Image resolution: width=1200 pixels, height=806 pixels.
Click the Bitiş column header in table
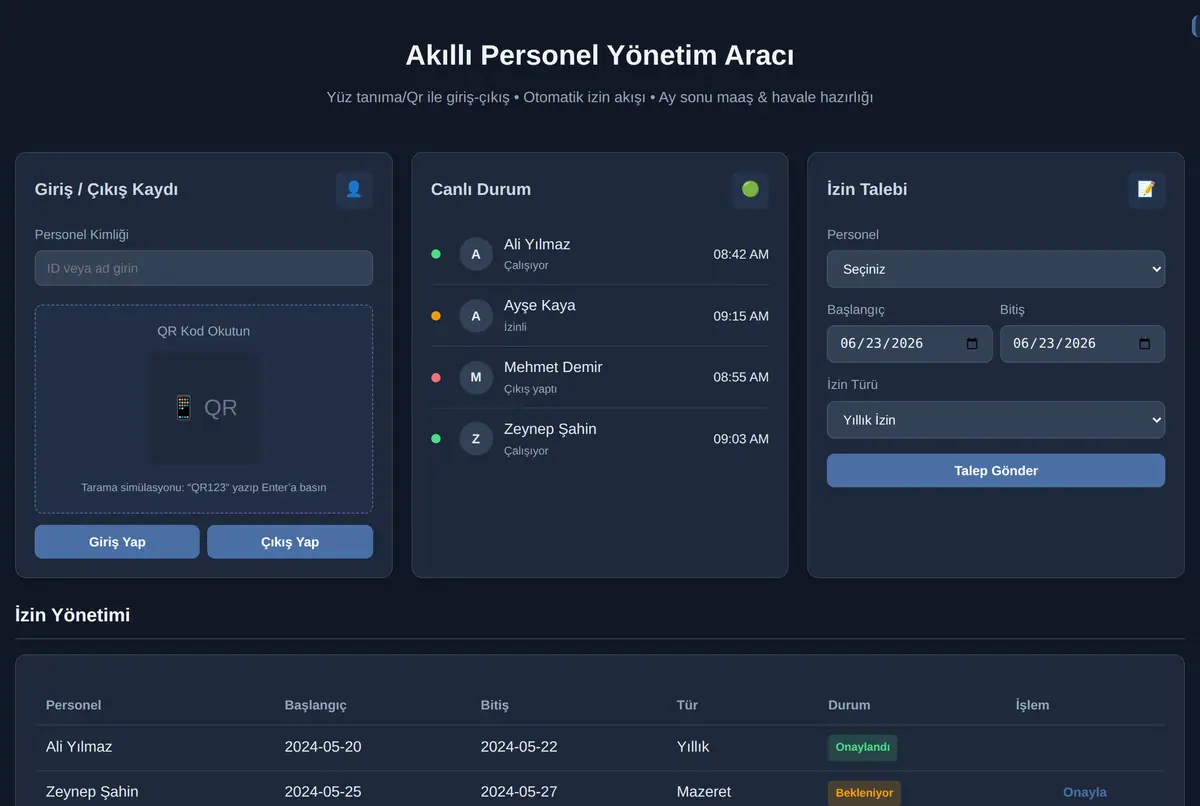click(495, 705)
